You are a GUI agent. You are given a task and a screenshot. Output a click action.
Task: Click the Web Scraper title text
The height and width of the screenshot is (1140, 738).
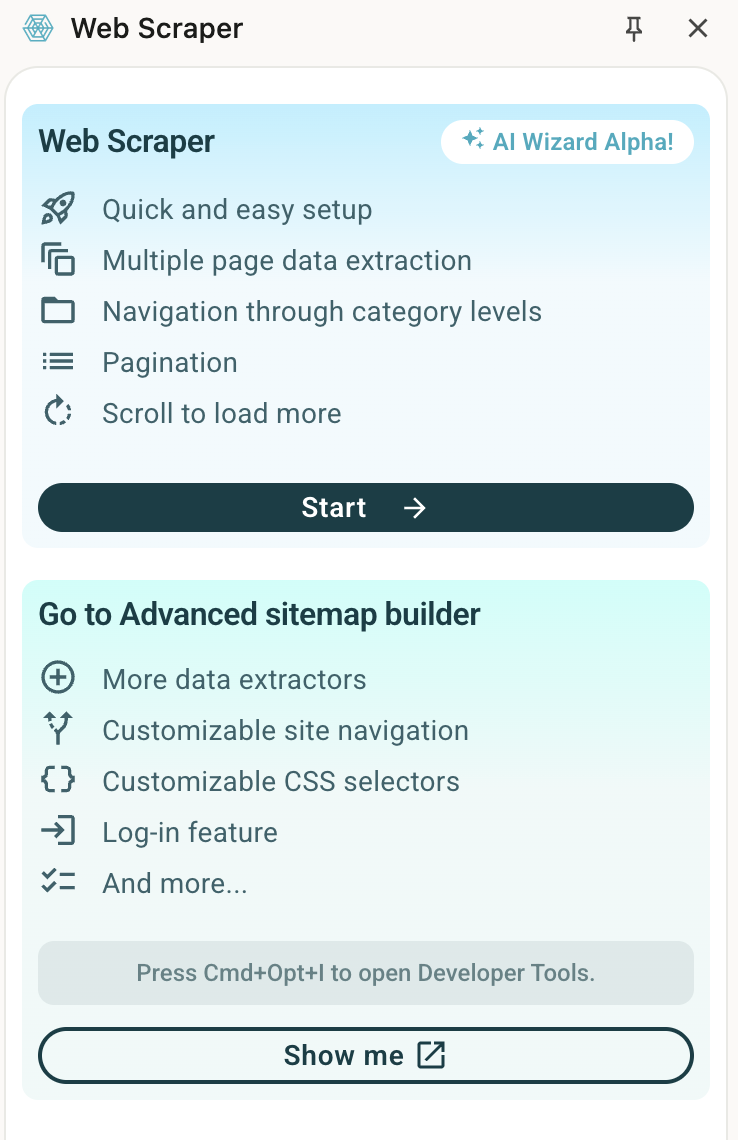(x=156, y=29)
